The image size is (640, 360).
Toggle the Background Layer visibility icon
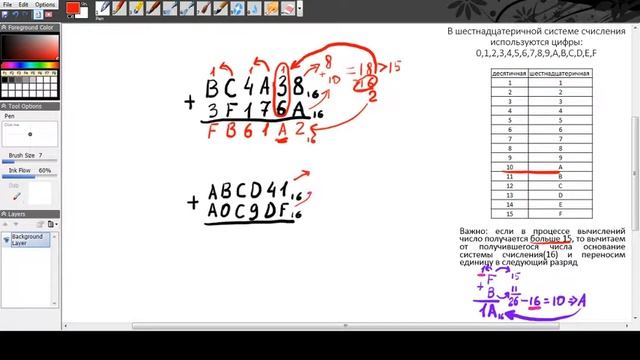click(6, 240)
